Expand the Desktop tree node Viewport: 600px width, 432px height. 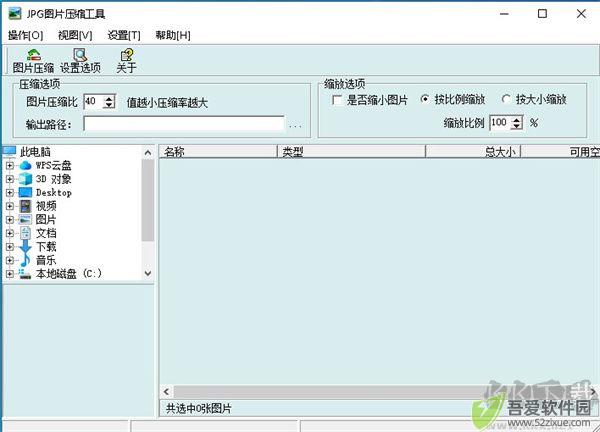[x=10, y=192]
